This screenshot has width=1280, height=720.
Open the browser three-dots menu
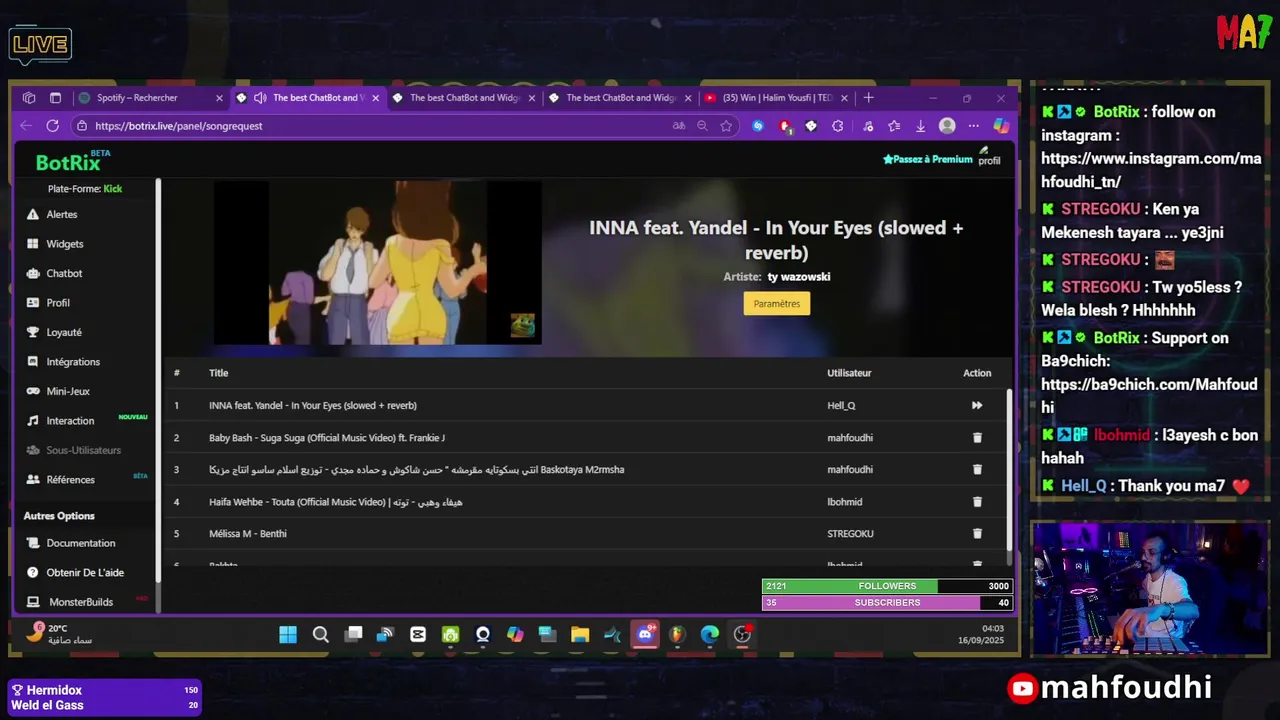point(973,126)
